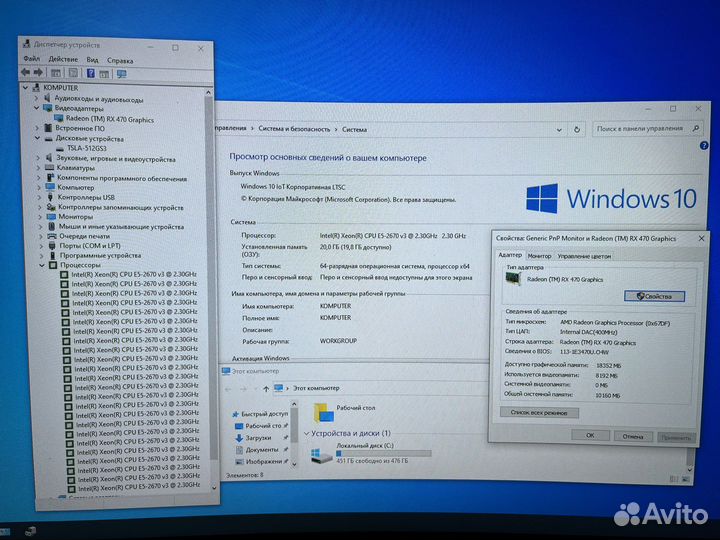Click the up arrow in Explorer navigation

coord(266,388)
